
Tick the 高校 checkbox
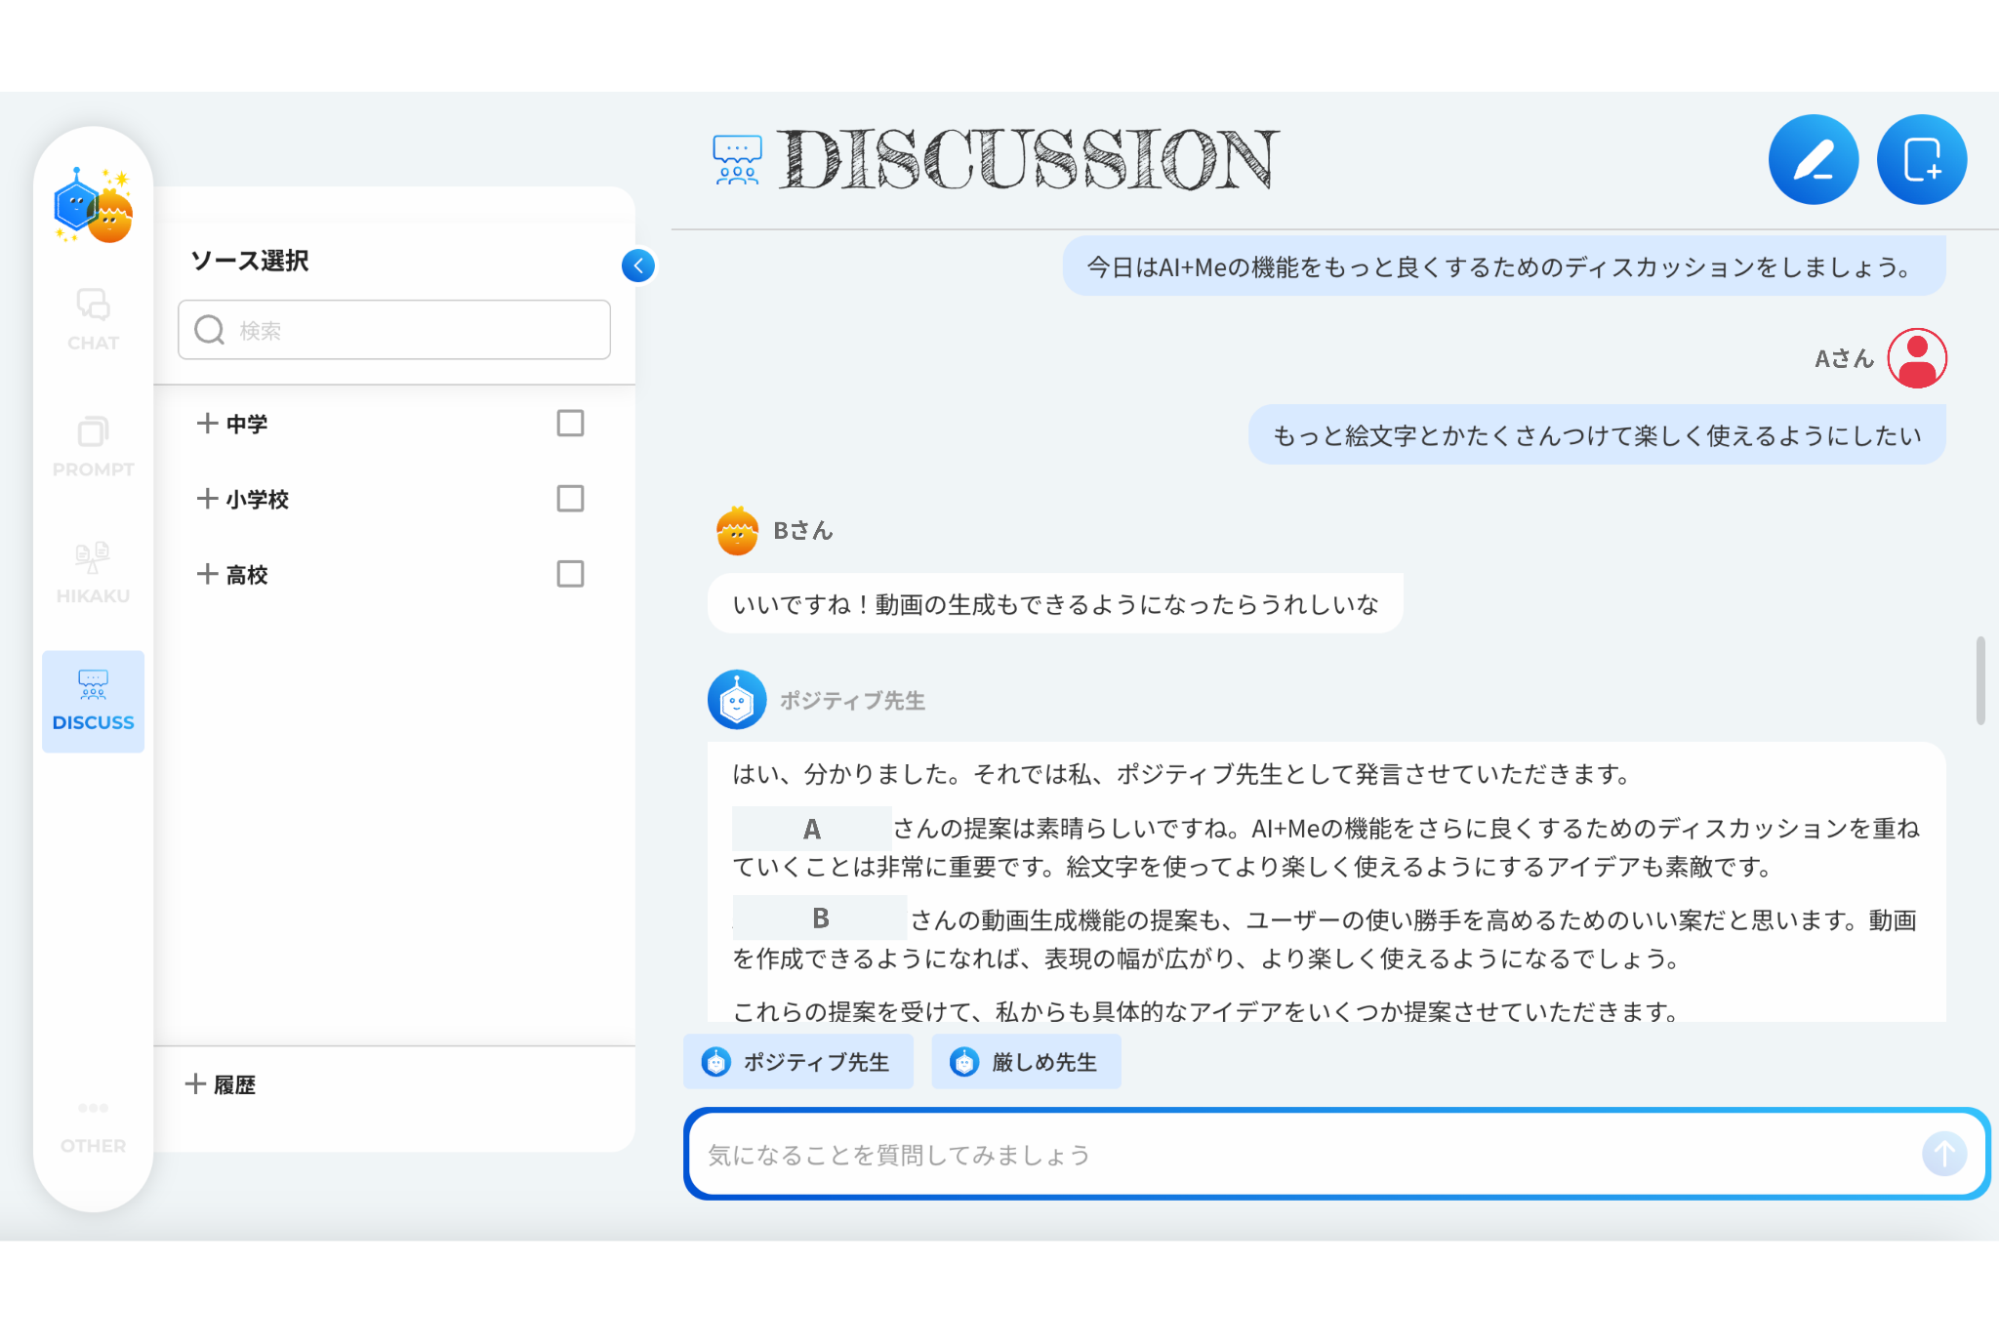click(x=569, y=574)
